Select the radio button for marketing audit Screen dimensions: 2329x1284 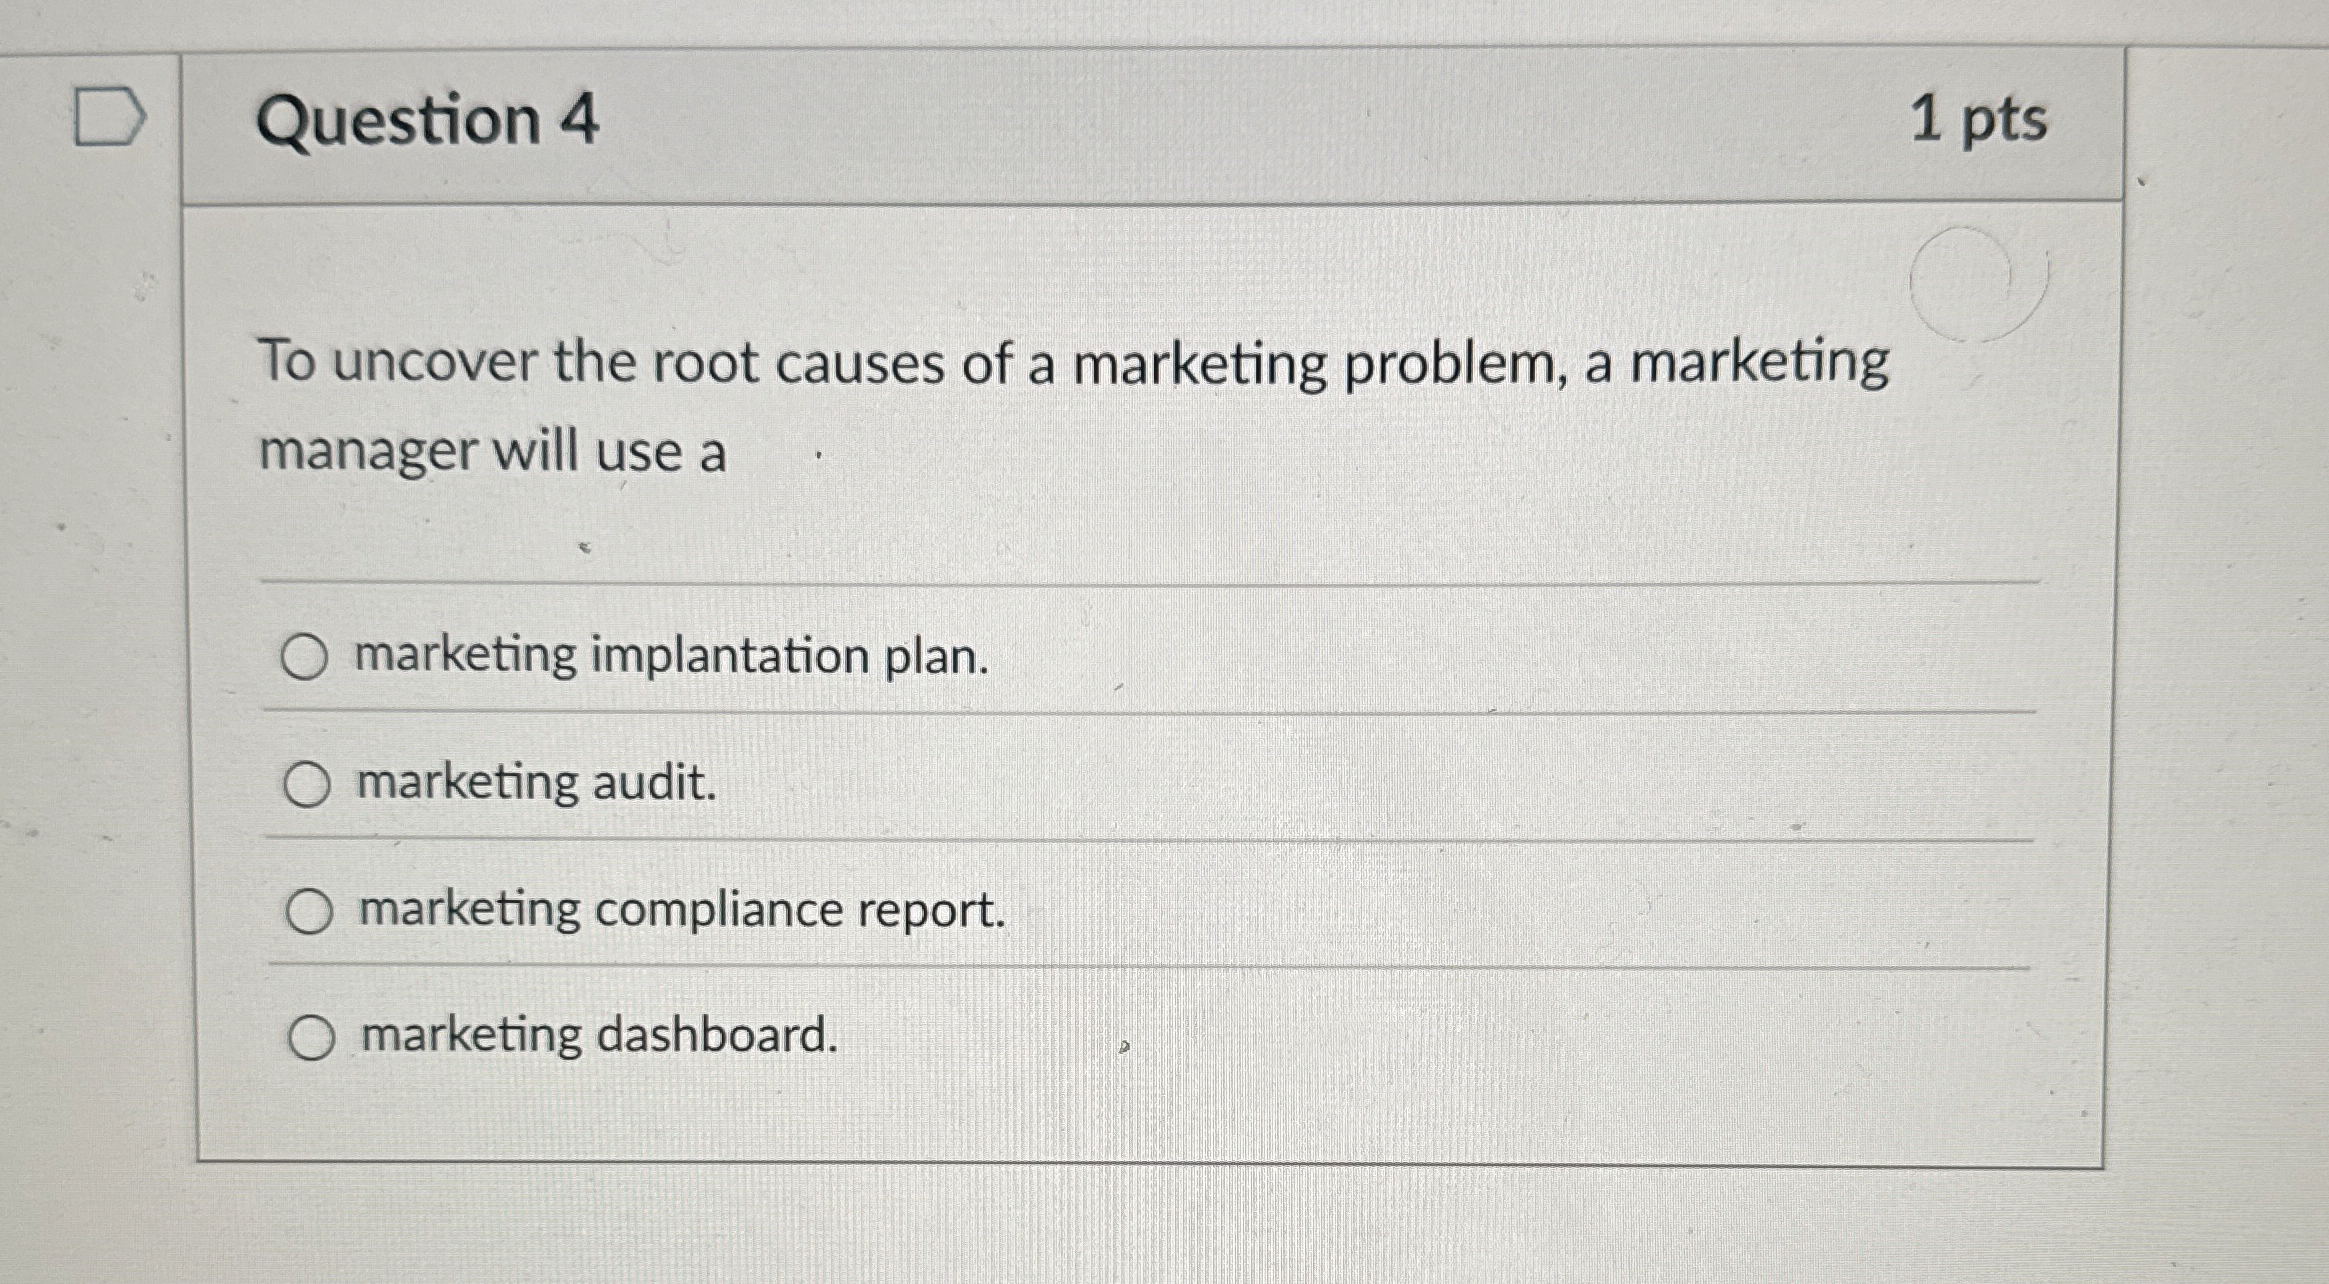[306, 784]
